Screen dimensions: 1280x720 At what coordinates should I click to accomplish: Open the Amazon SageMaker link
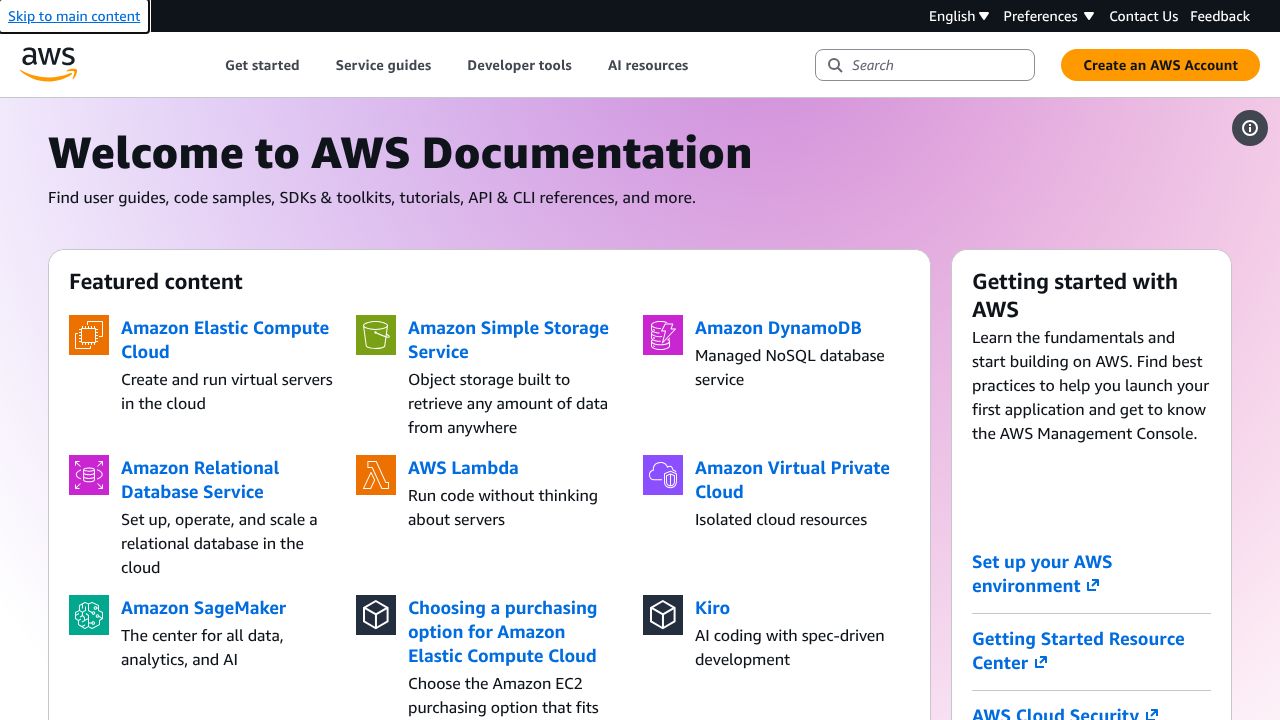click(203, 608)
